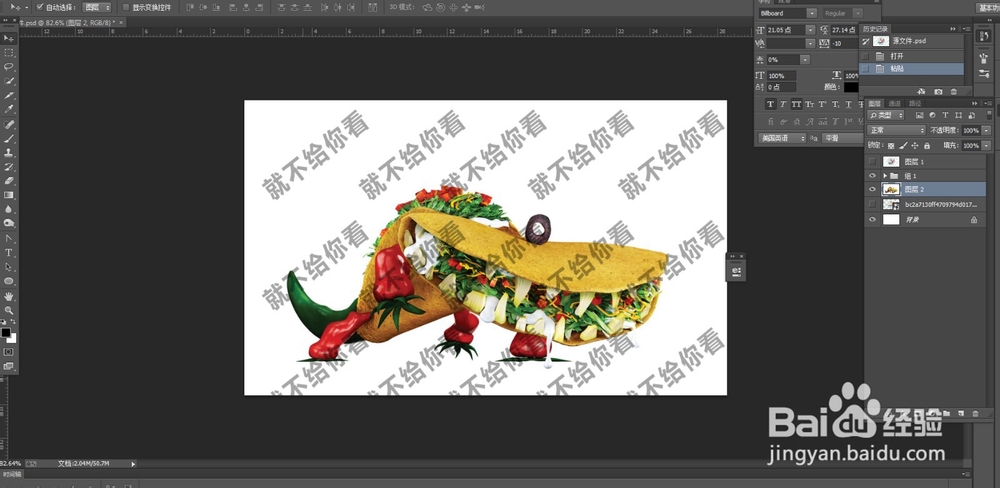Hide the 背景 background layer eye

(872, 219)
